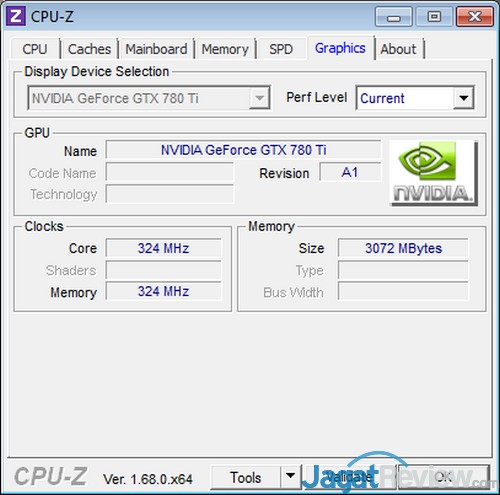Click the empty Shaders clock field
The width and height of the screenshot is (500, 495).
(x=163, y=270)
